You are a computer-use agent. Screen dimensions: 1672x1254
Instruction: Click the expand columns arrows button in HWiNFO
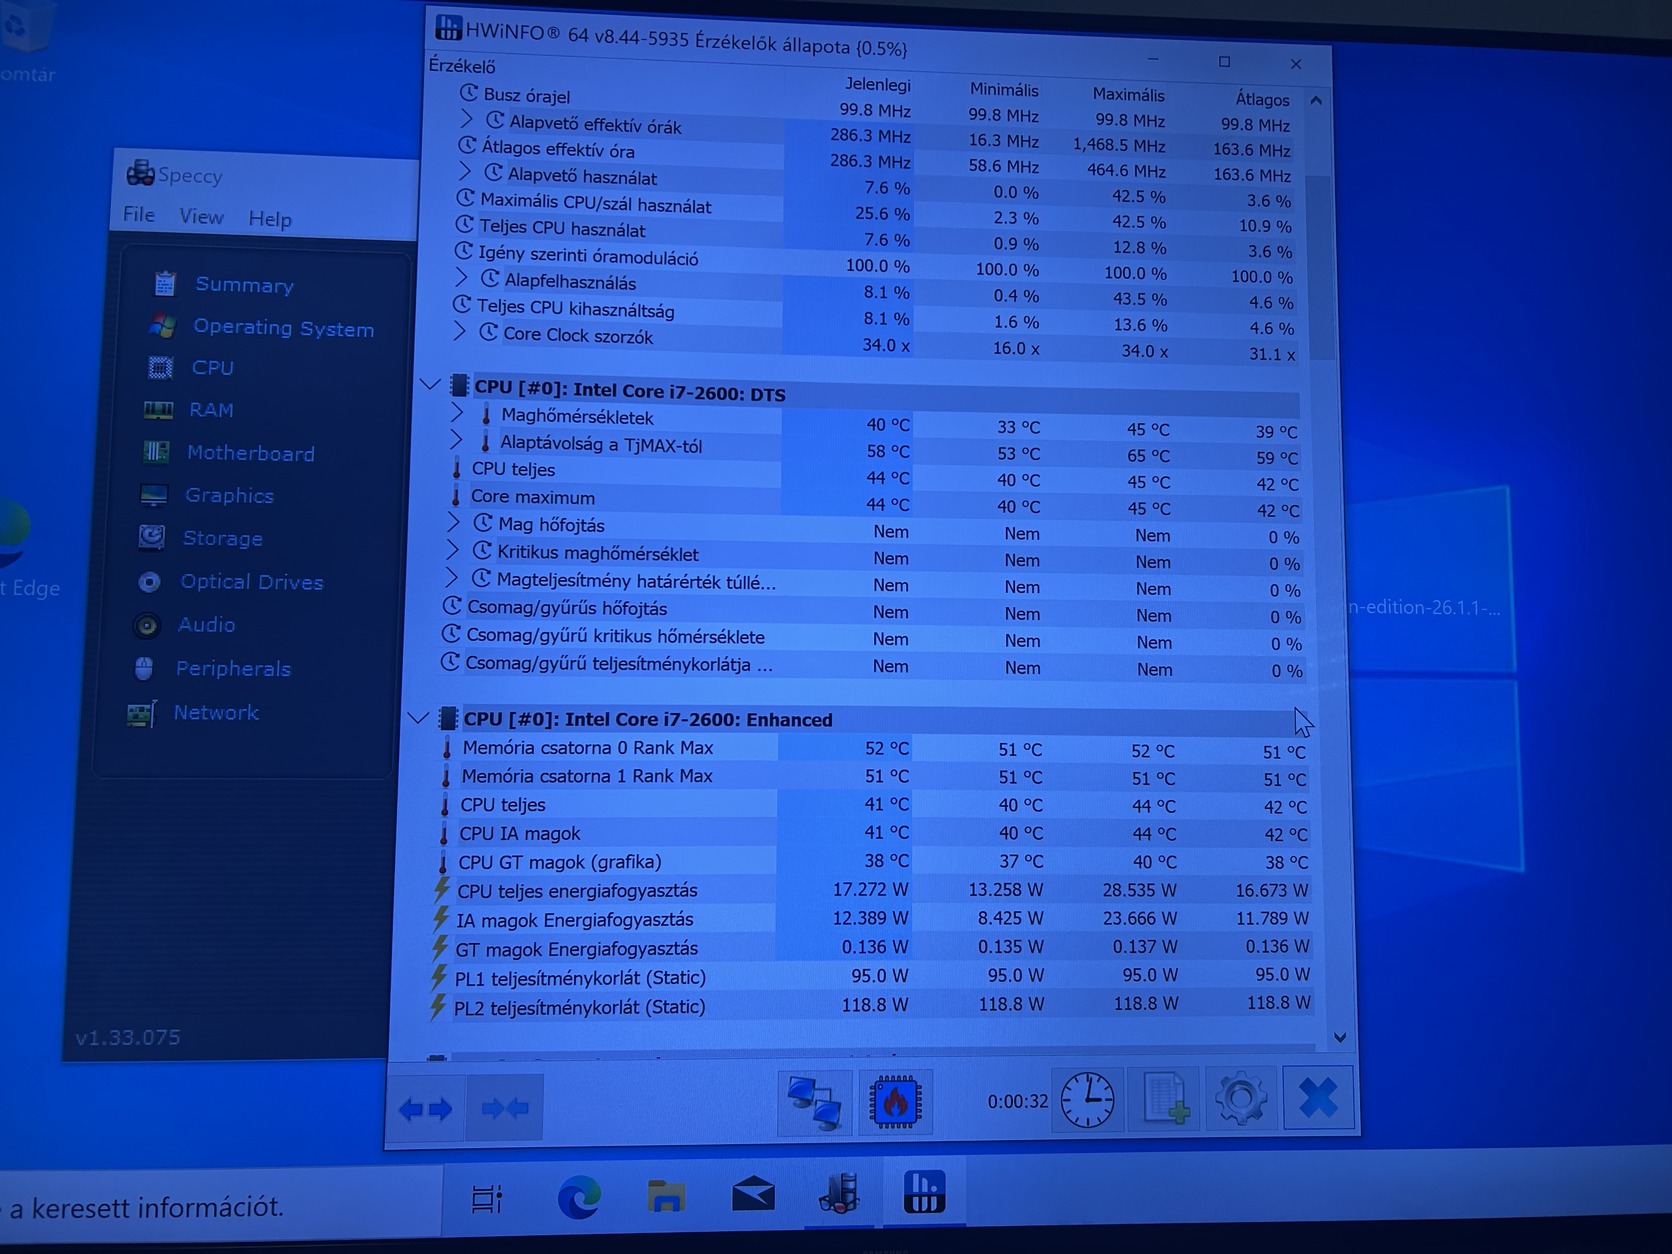[x=426, y=1108]
